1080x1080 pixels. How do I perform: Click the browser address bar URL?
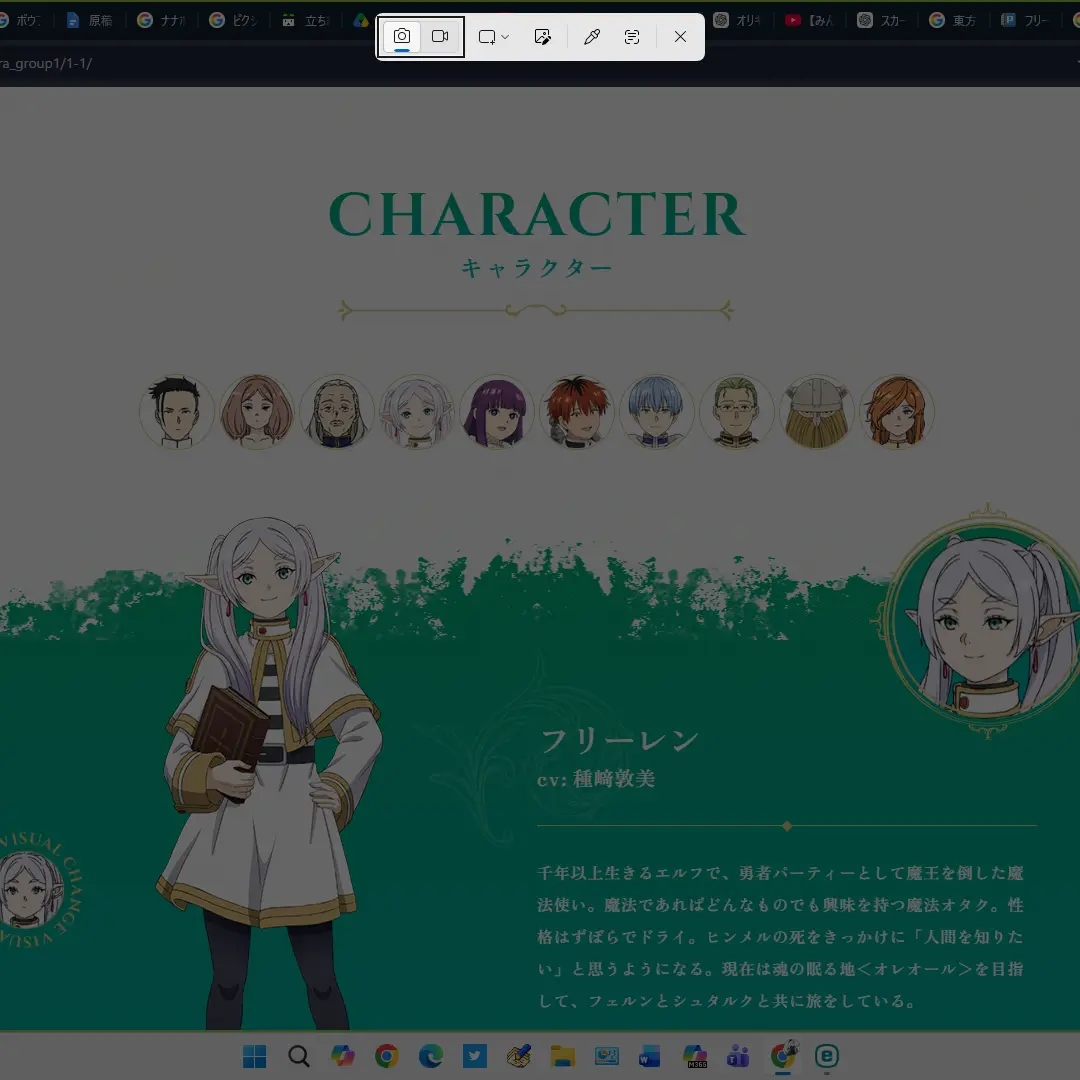(x=46, y=63)
